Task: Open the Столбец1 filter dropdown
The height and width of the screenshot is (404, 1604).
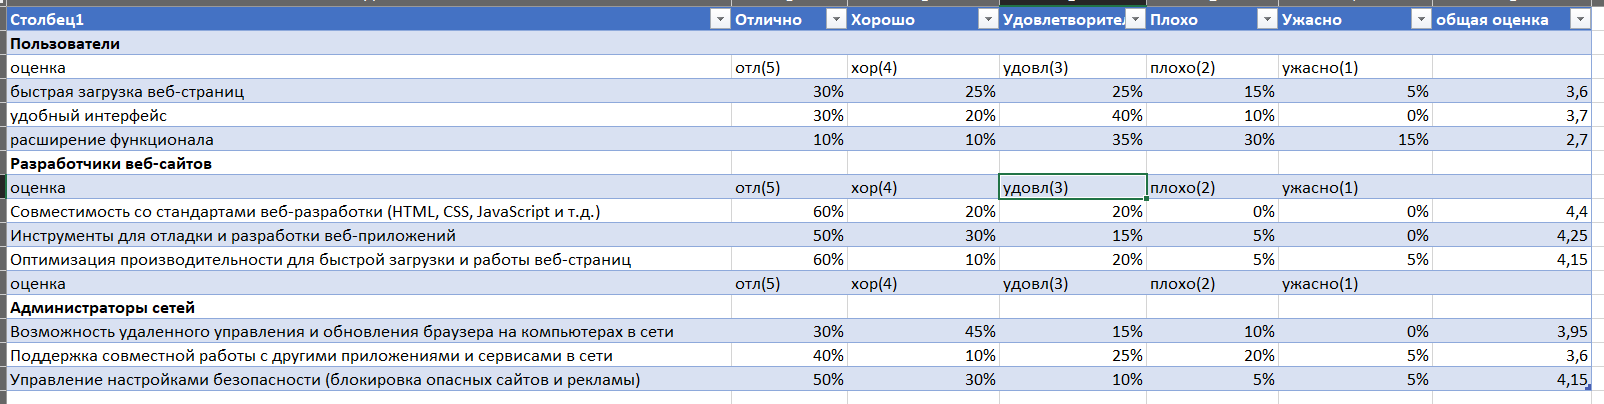Action: point(719,19)
